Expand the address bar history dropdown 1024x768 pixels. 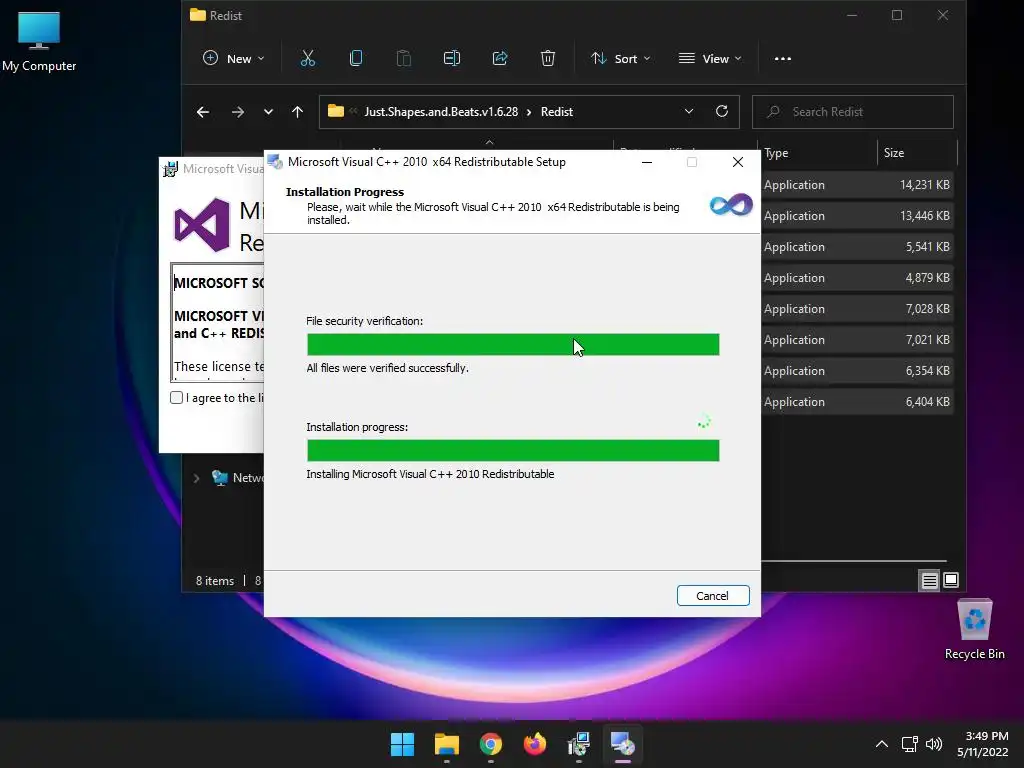(689, 112)
